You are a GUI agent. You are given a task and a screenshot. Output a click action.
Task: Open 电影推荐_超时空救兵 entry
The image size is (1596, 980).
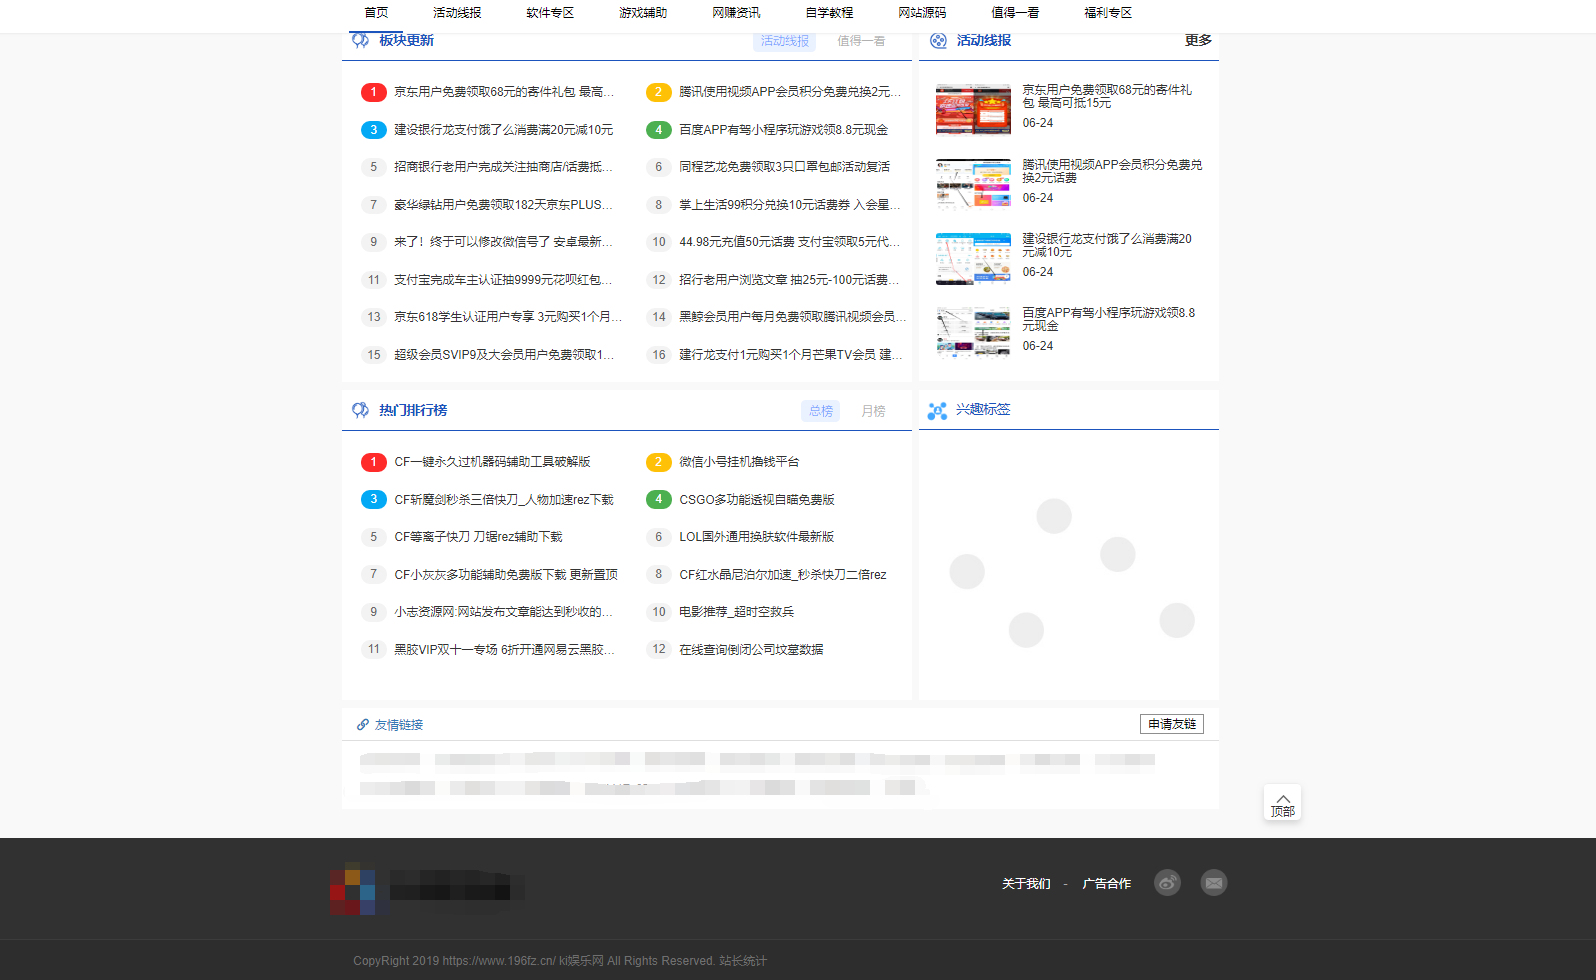click(x=736, y=612)
